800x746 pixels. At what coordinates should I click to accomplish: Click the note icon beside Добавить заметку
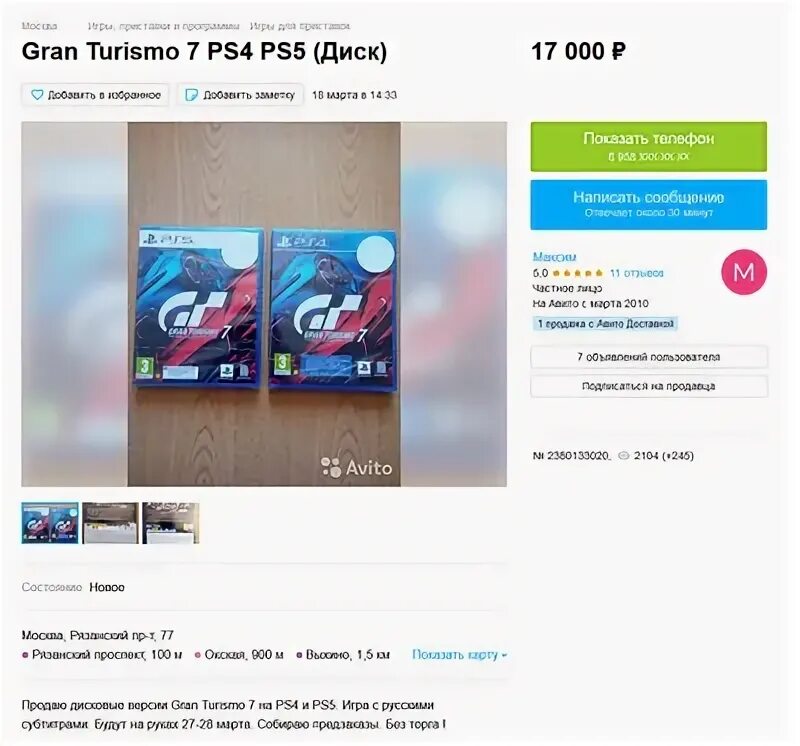(191, 95)
